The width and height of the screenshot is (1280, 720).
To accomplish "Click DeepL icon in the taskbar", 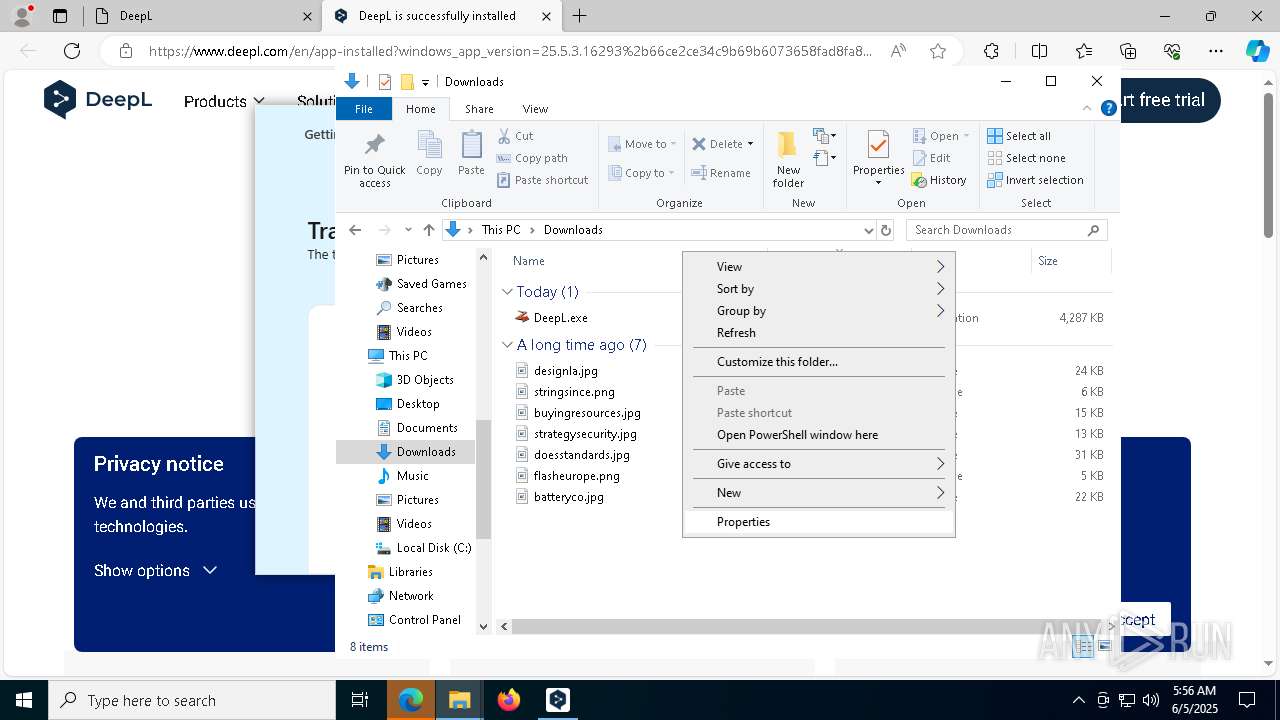I will click(x=558, y=700).
